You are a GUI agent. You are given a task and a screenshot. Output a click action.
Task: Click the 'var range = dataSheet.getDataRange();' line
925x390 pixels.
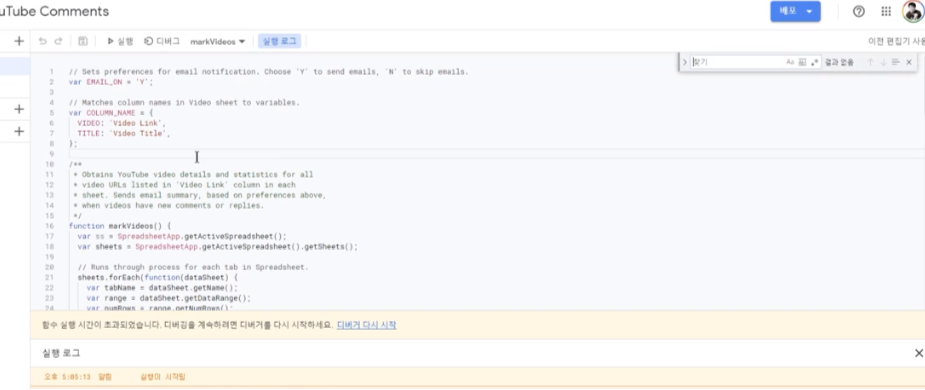168,298
